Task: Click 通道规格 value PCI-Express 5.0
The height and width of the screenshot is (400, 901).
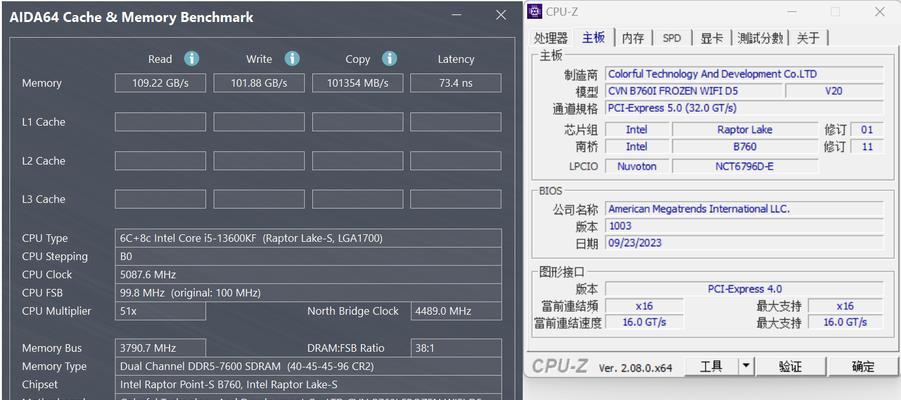Action: (744, 108)
